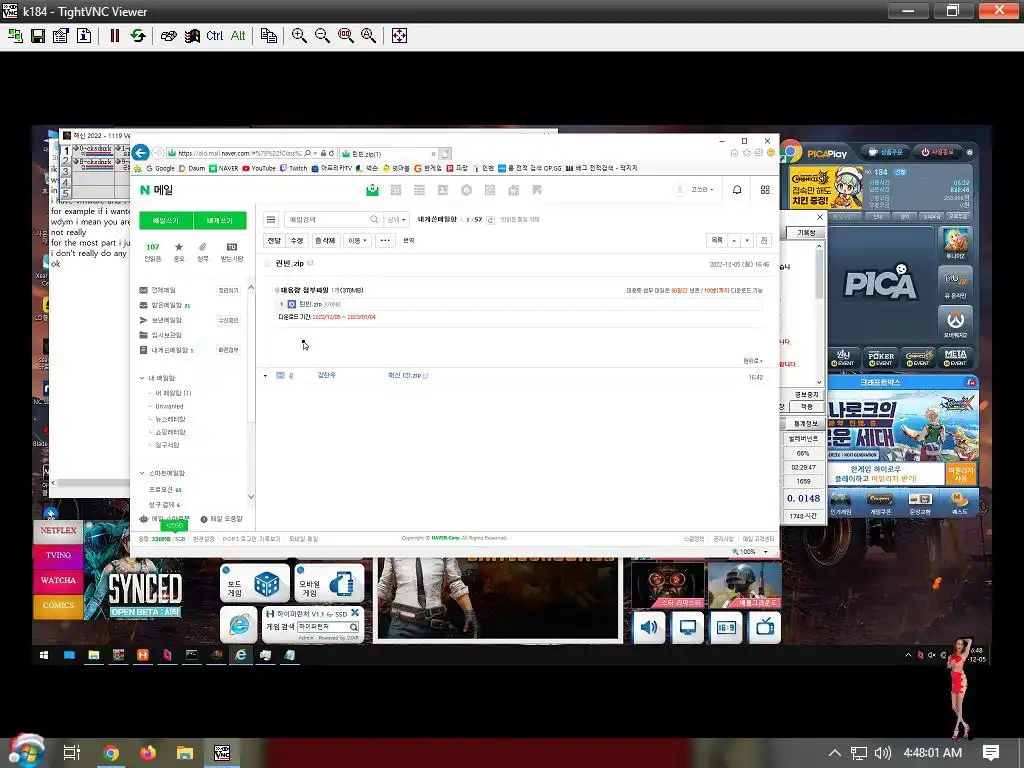Click the down arrow of the sidebar folder scrollbar
The image size is (1024, 768).
[251, 497]
